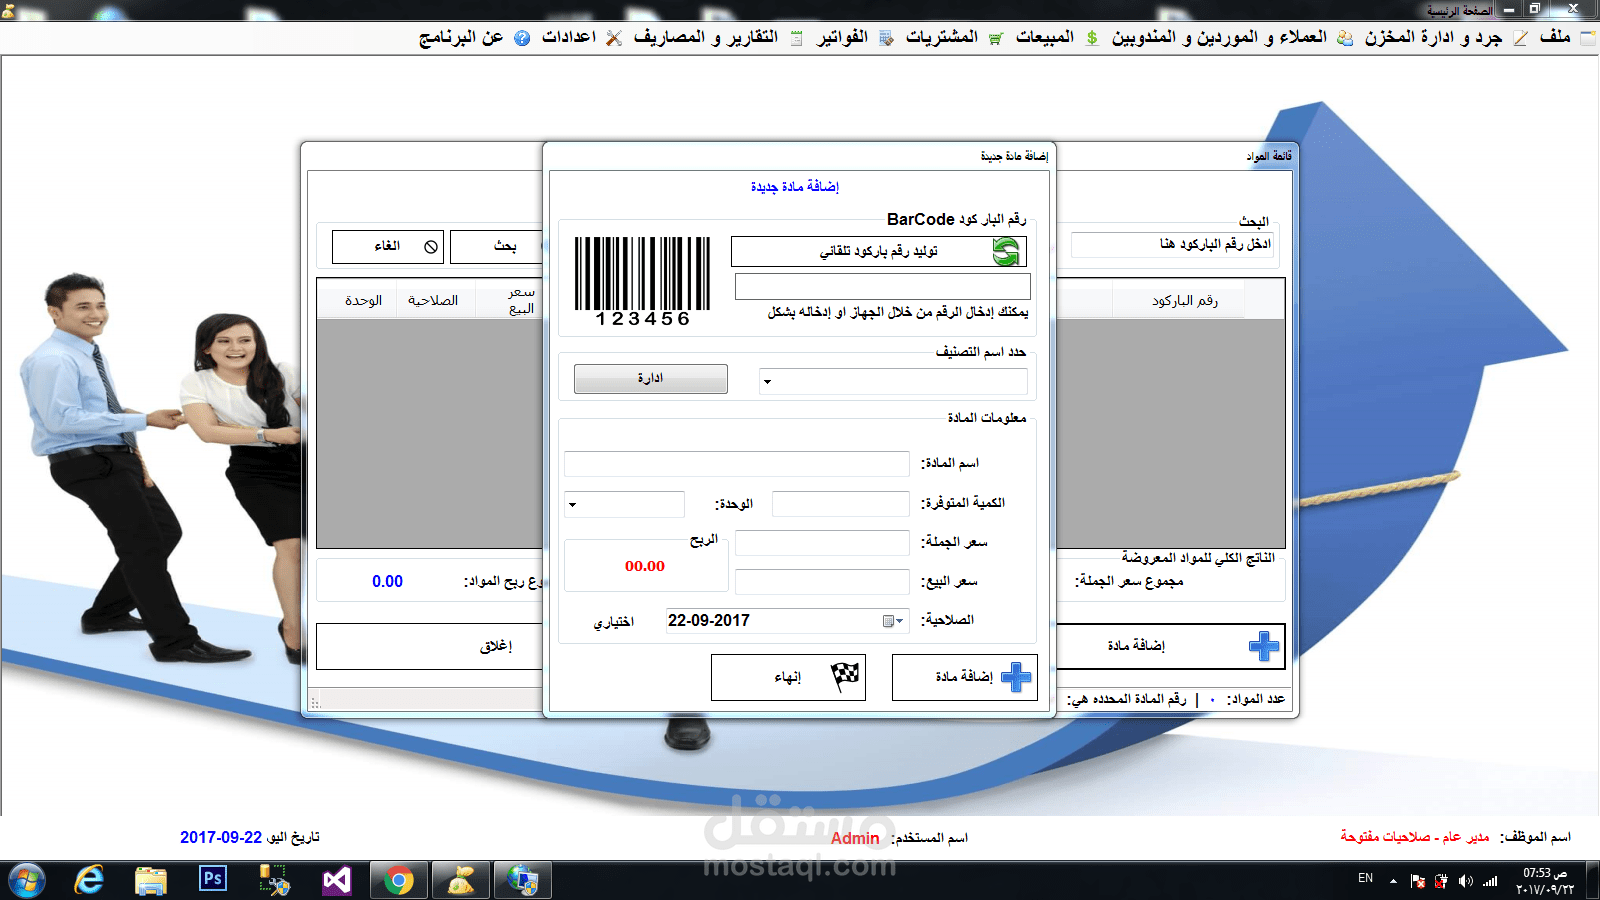This screenshot has height=900, width=1600.
Task: Click the cancel symbol on the الغاء button
Action: tap(430, 246)
